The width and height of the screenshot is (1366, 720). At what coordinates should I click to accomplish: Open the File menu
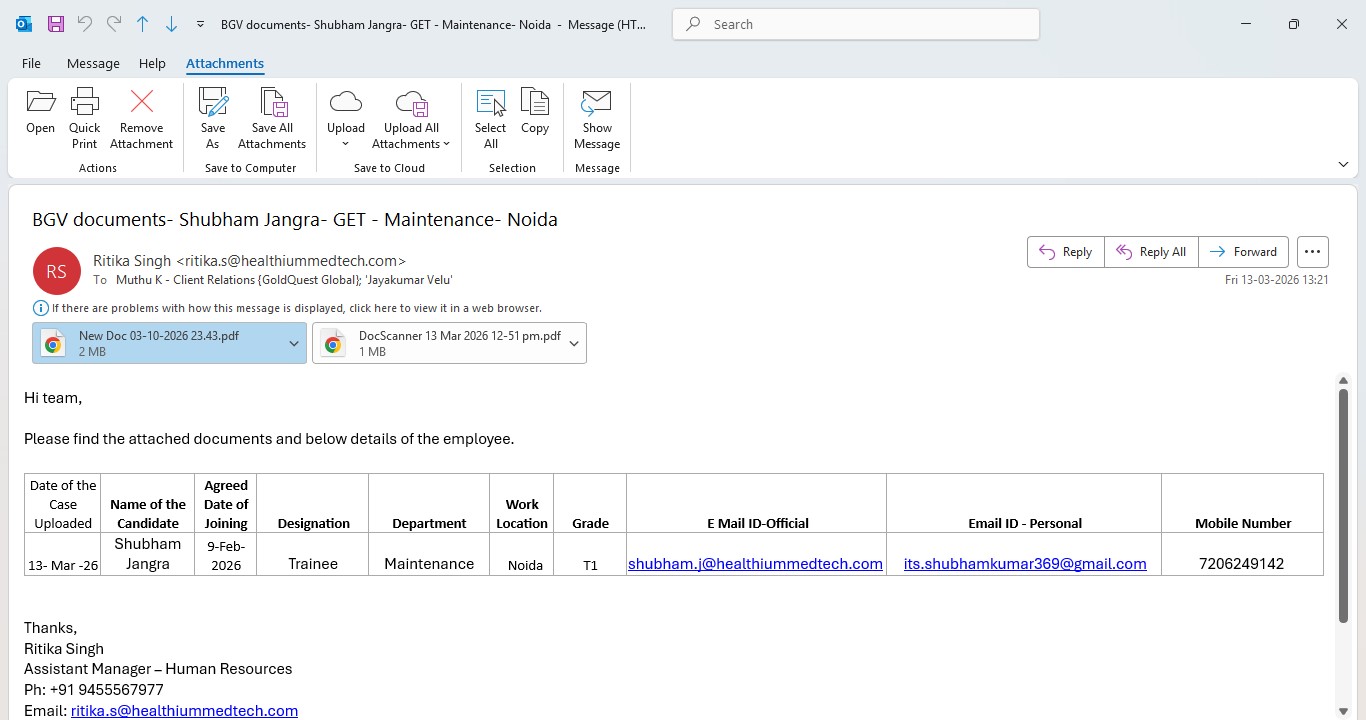[x=31, y=63]
